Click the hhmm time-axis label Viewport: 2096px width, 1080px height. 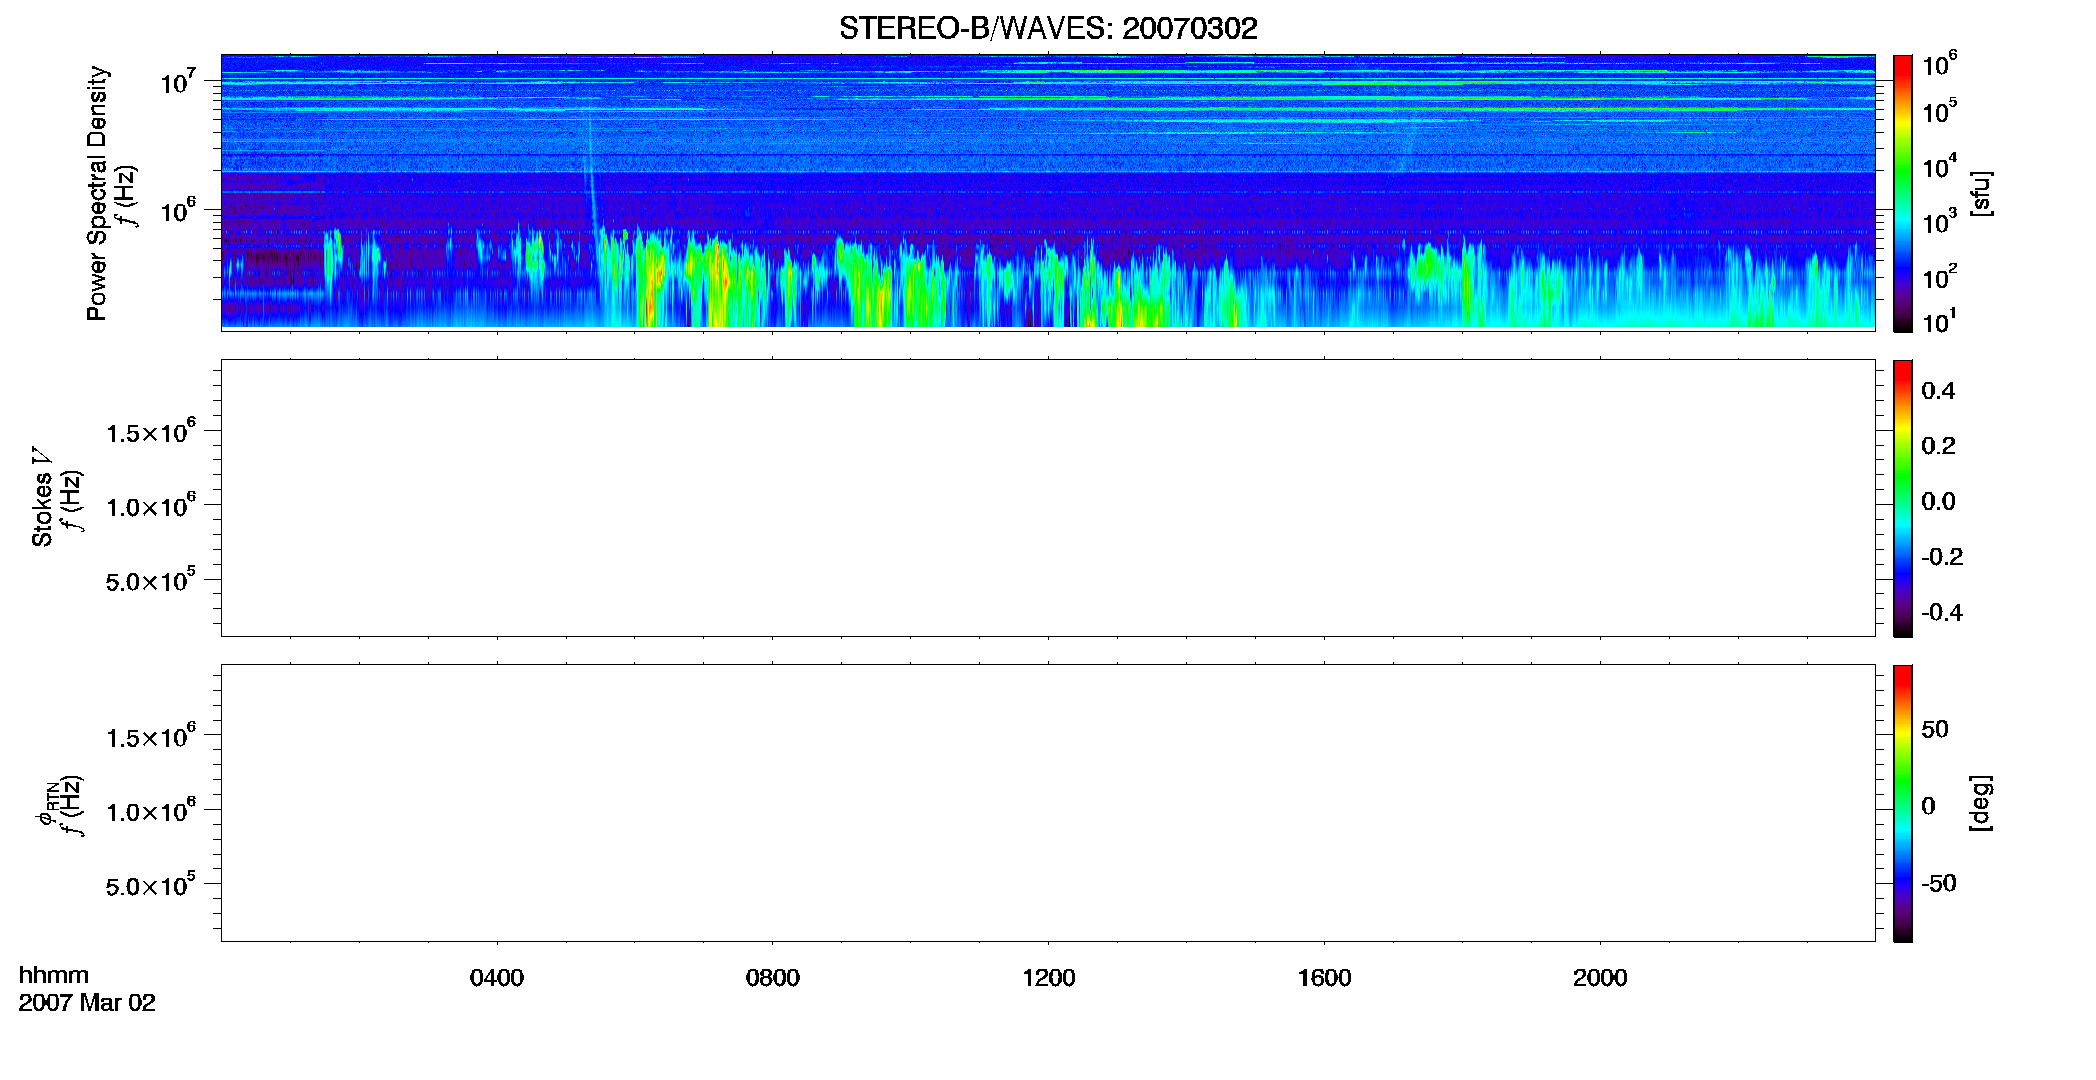point(54,975)
